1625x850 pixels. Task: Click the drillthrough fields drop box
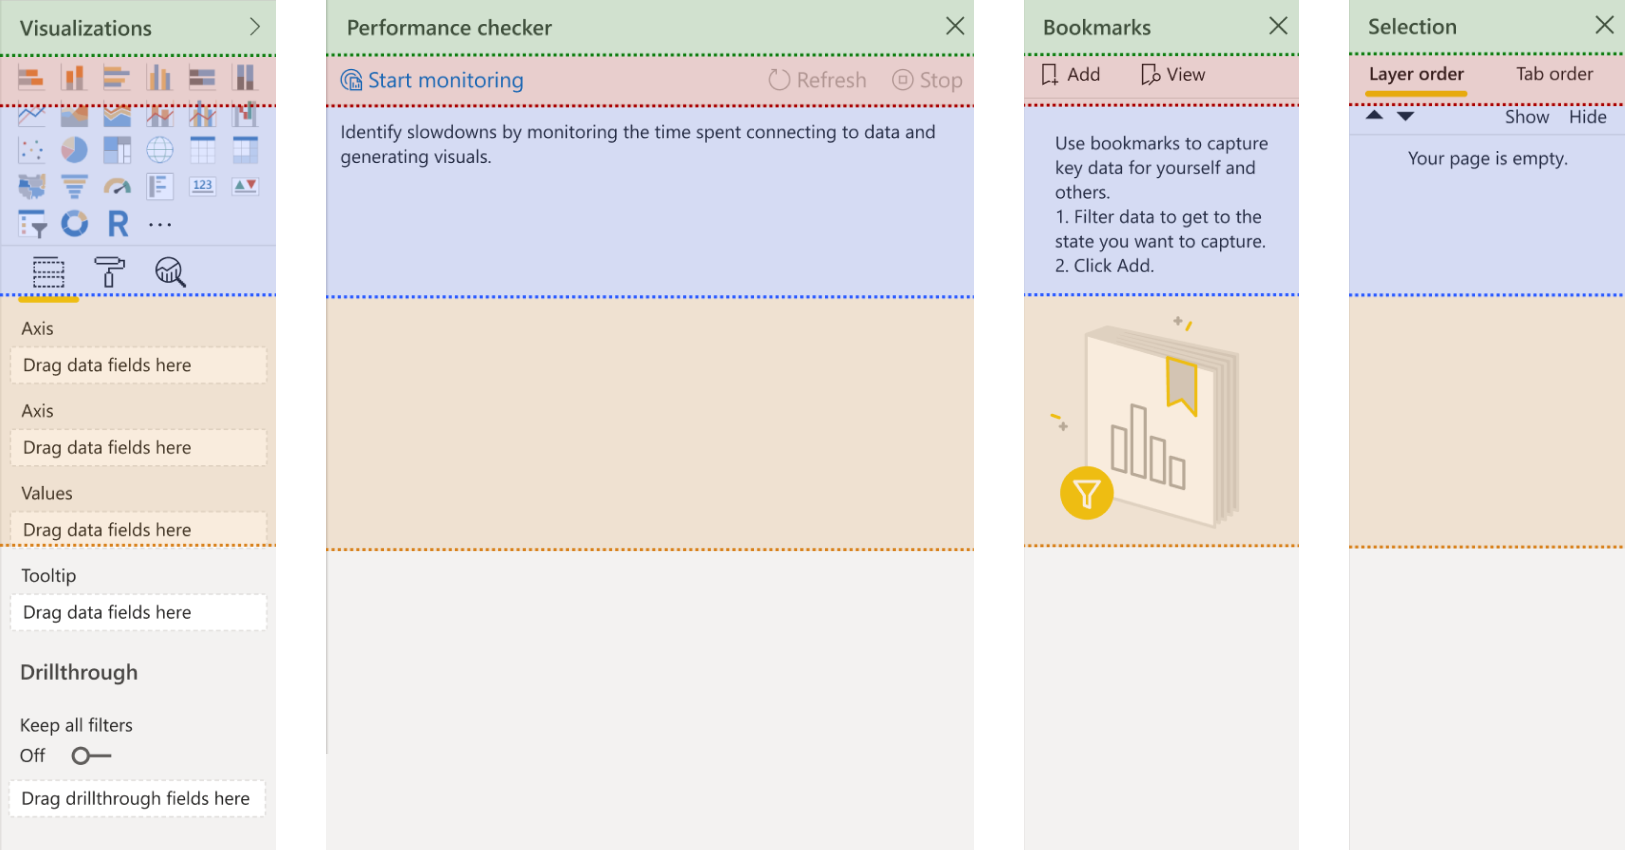click(x=137, y=799)
